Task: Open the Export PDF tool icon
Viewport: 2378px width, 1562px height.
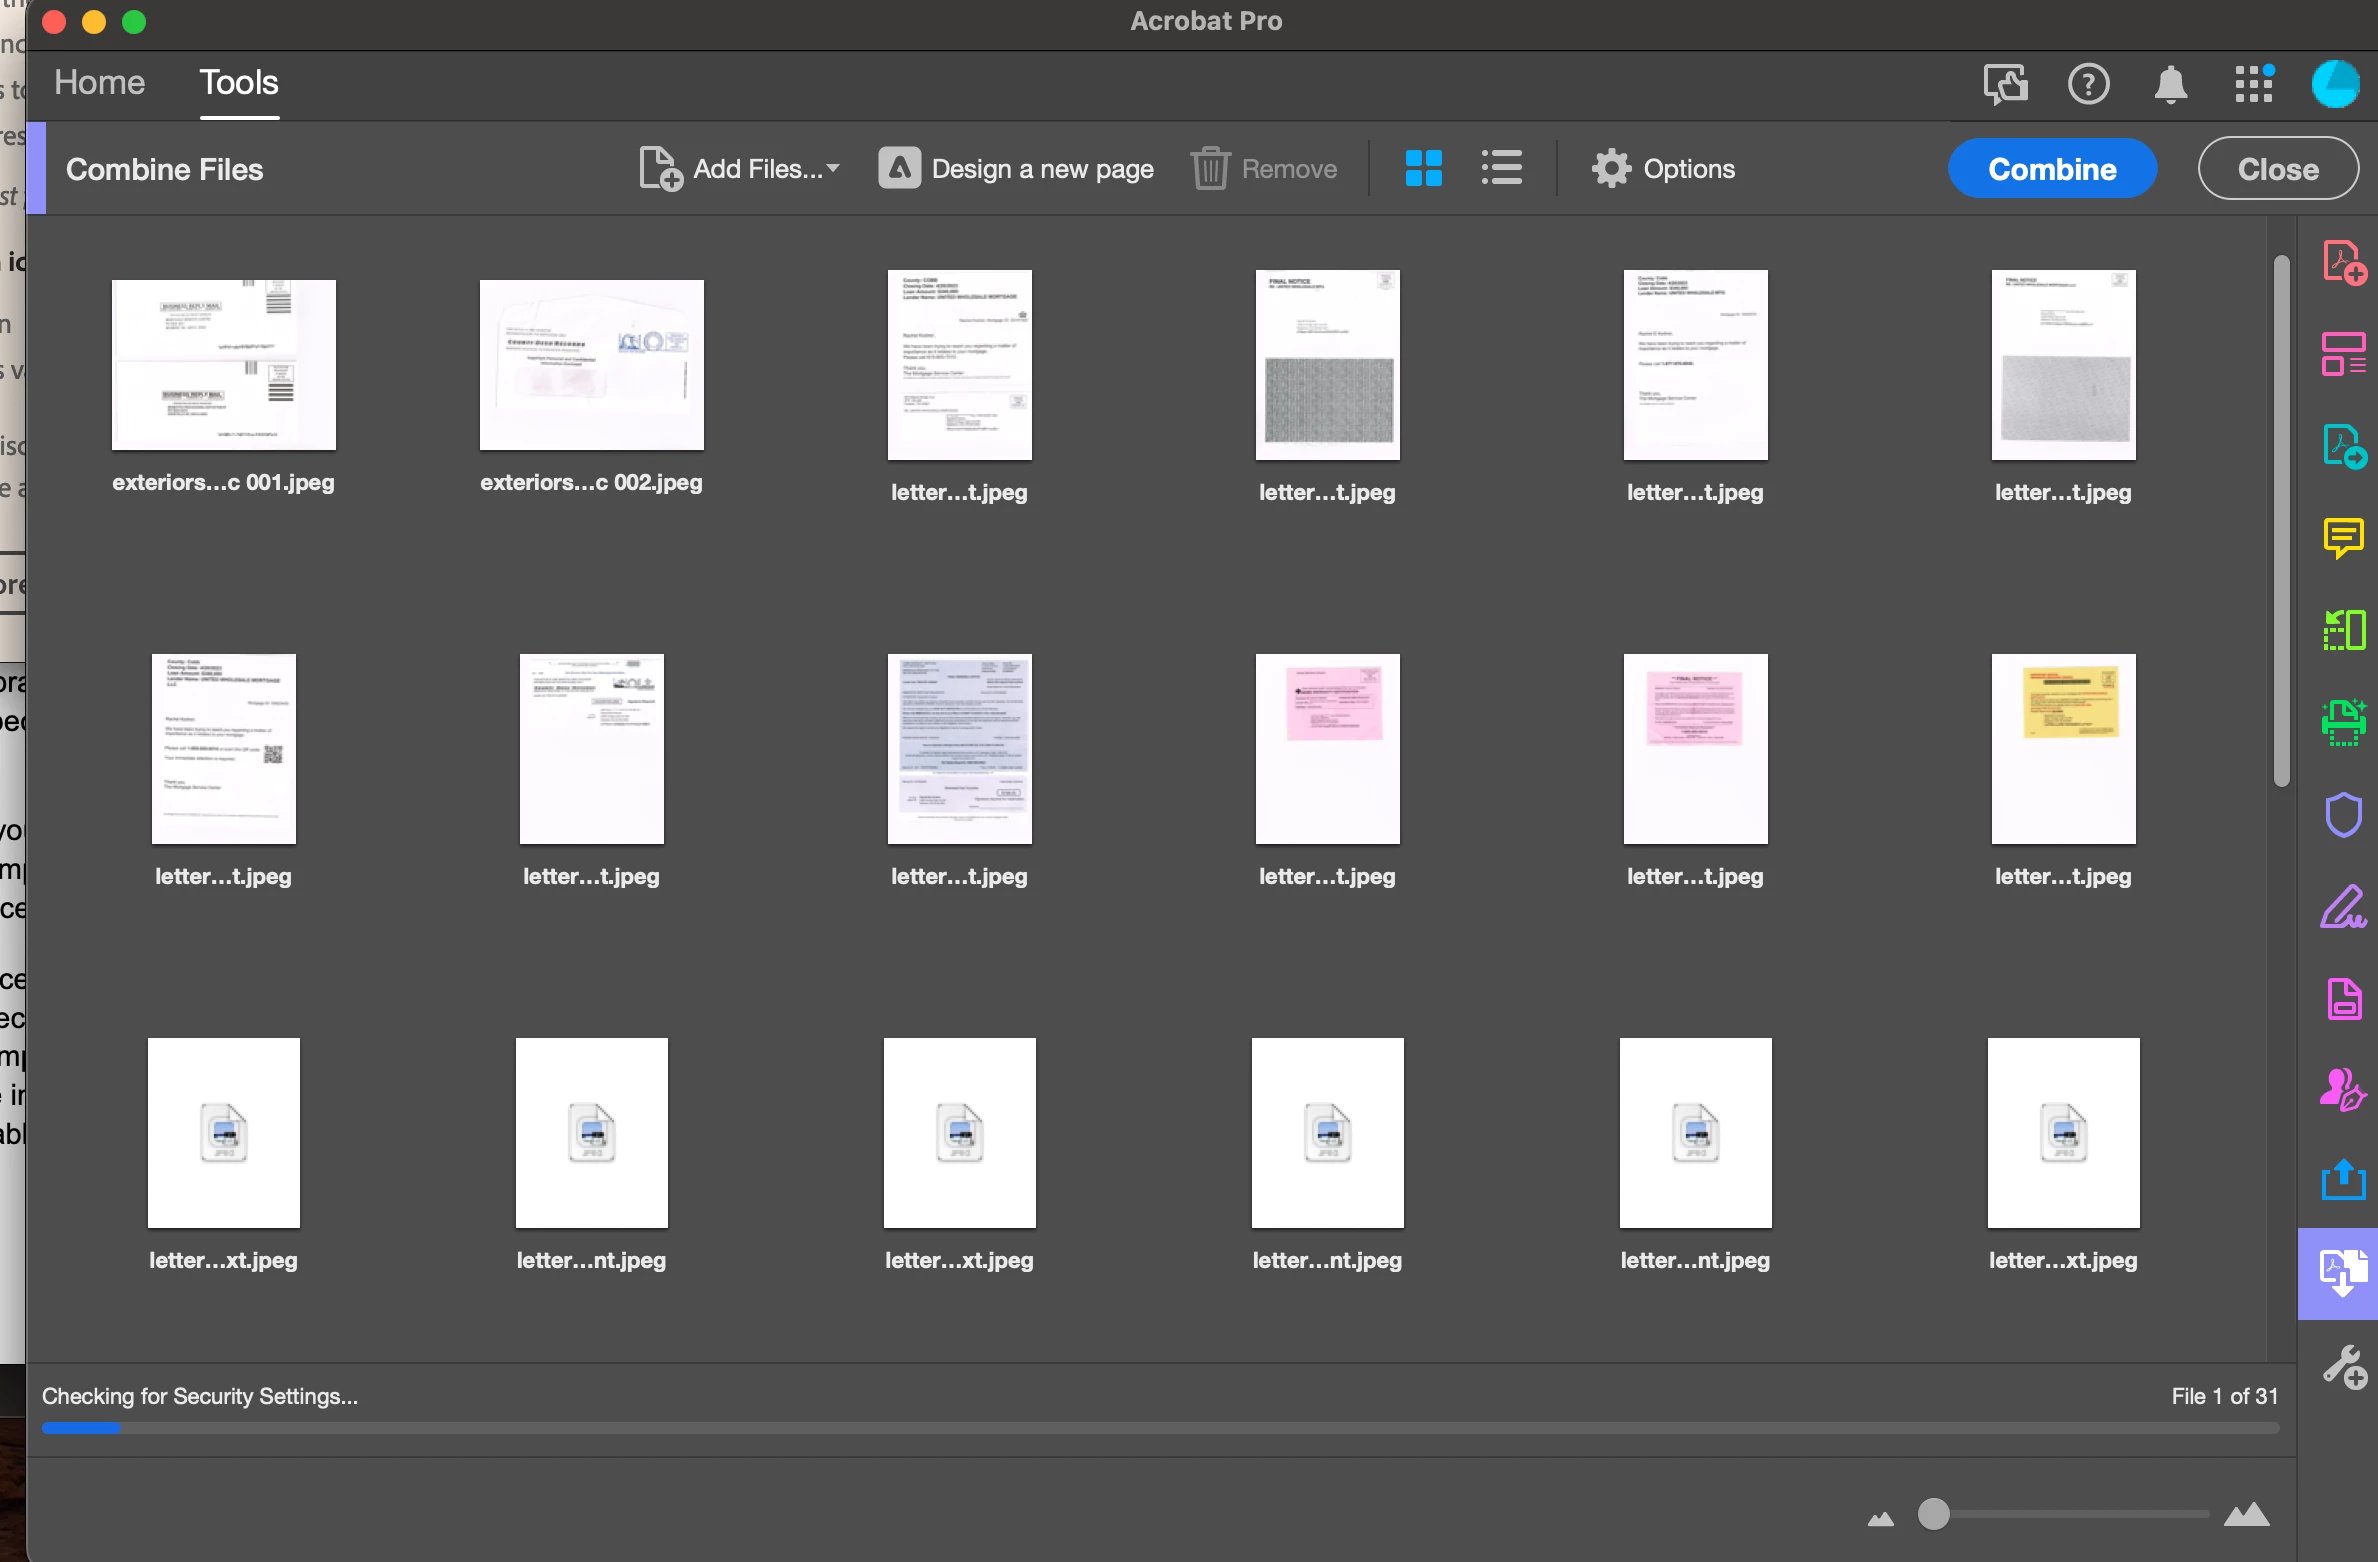Action: click(2343, 446)
